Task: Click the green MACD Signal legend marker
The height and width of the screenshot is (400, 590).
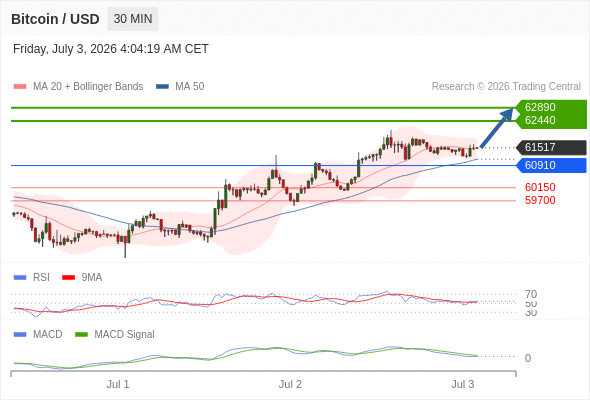Action: 81,335
